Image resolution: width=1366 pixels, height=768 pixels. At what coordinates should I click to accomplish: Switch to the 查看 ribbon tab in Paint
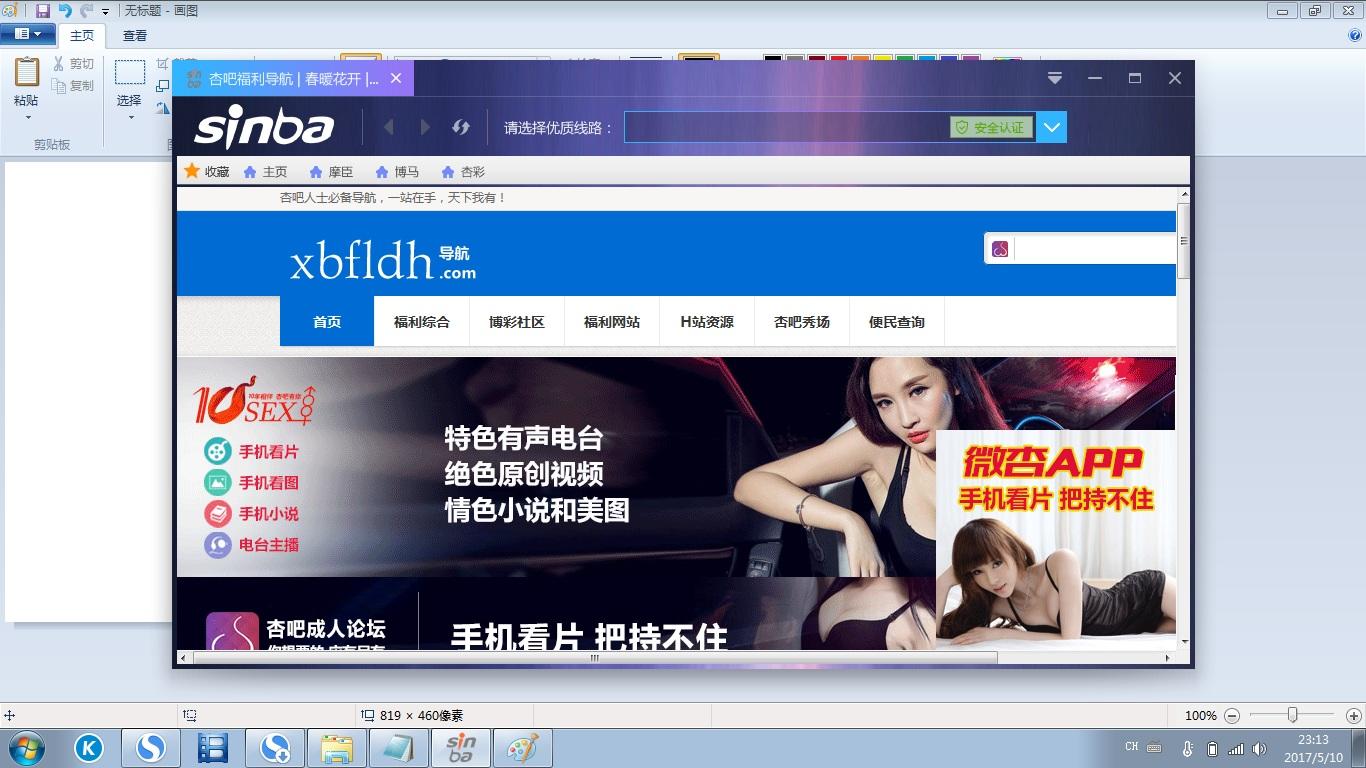tap(135, 35)
